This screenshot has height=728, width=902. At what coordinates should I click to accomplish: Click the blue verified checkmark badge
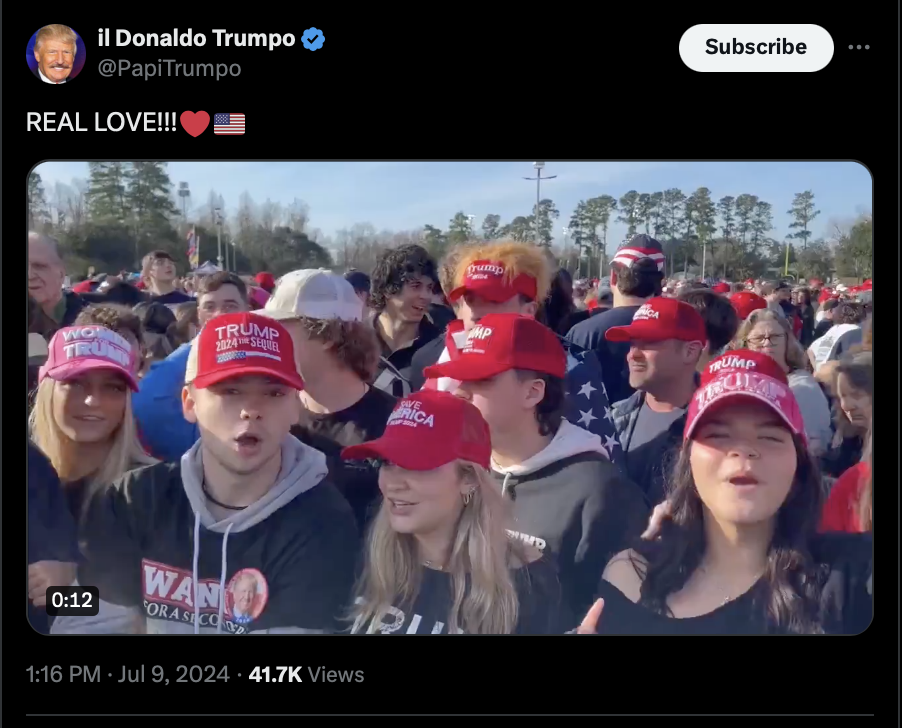[x=313, y=39]
